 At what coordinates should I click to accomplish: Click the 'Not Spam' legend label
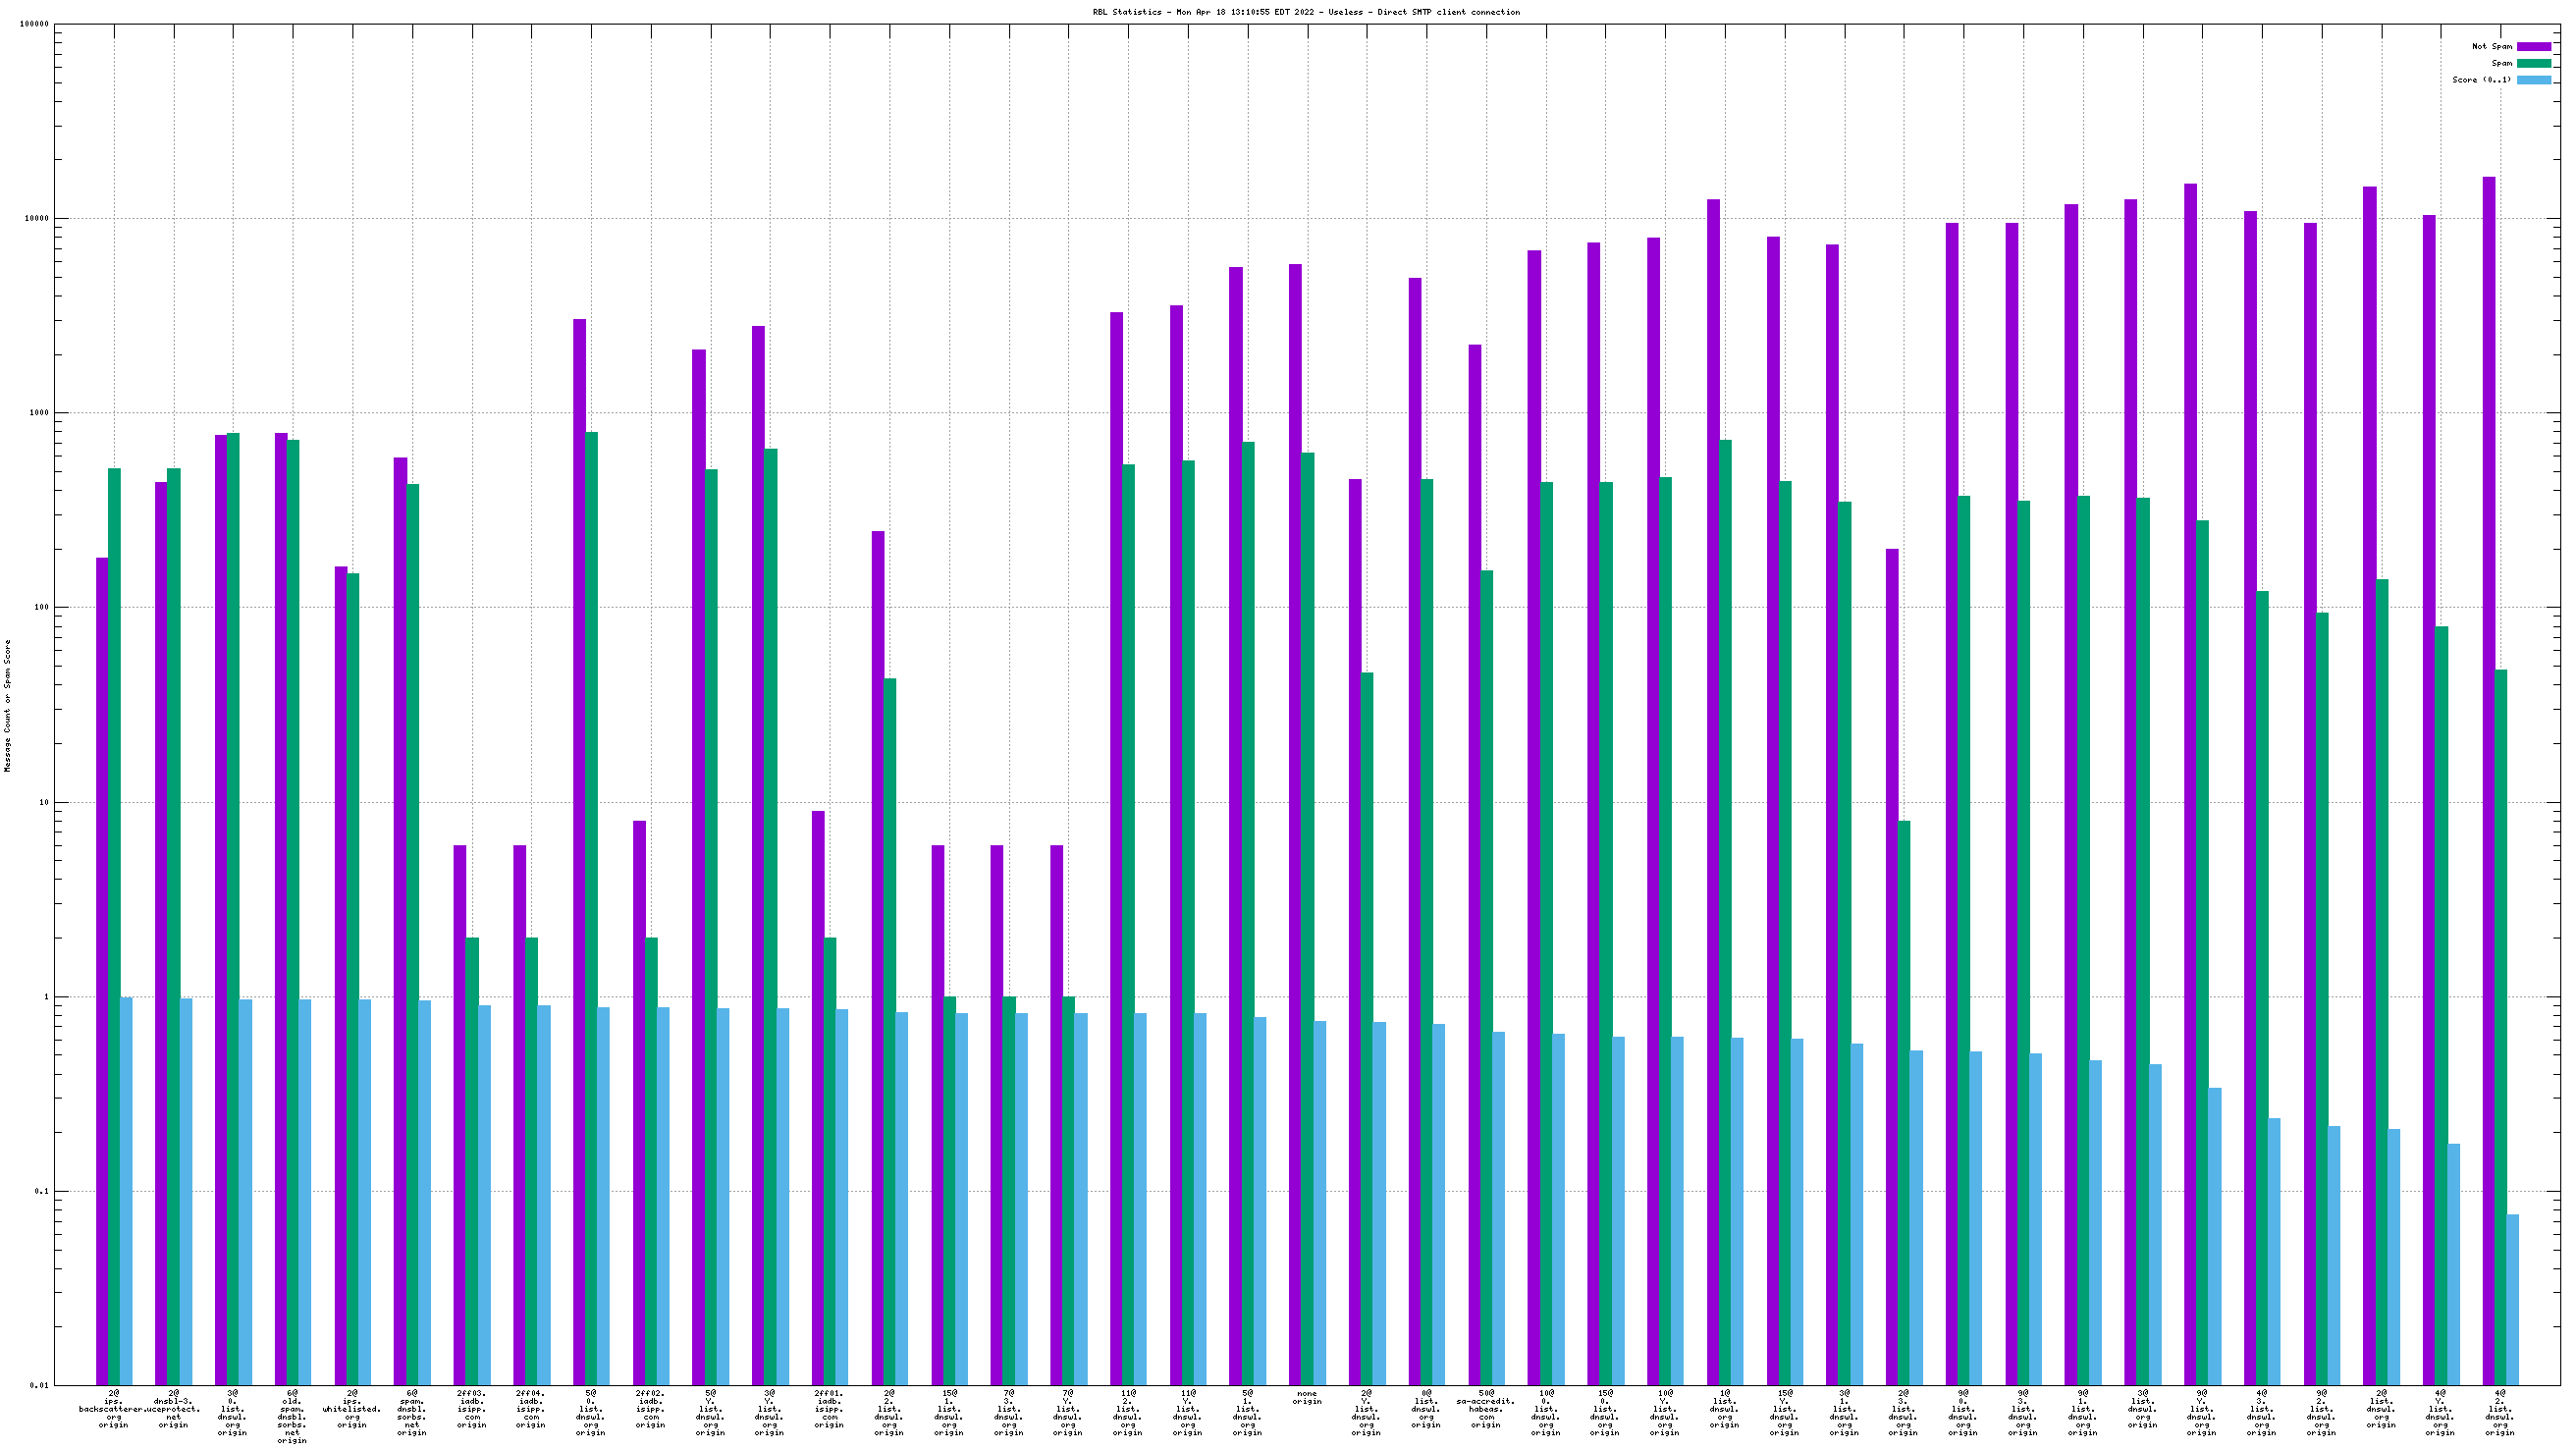[x=2491, y=47]
